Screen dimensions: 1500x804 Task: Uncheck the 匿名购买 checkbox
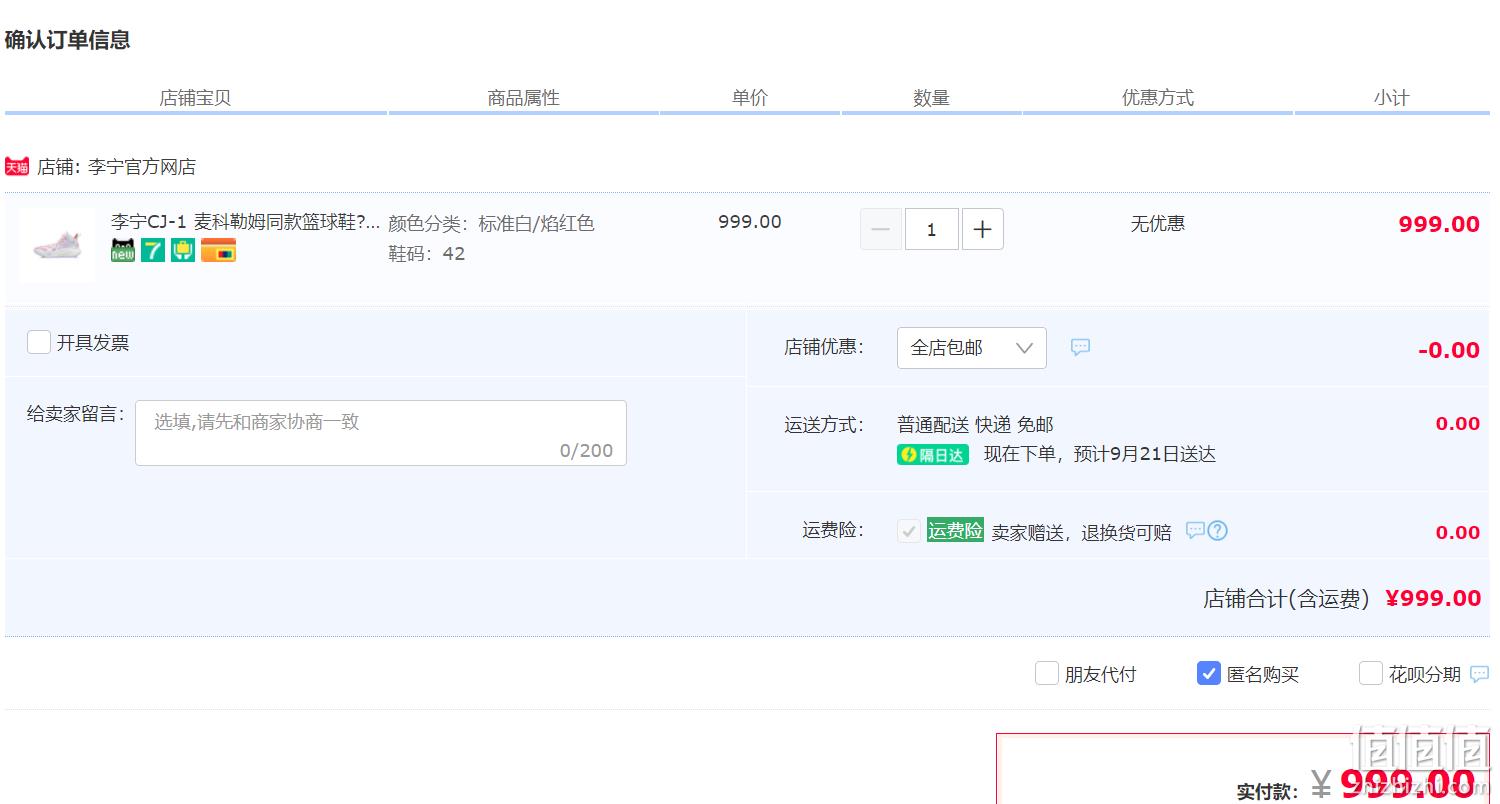(1209, 673)
